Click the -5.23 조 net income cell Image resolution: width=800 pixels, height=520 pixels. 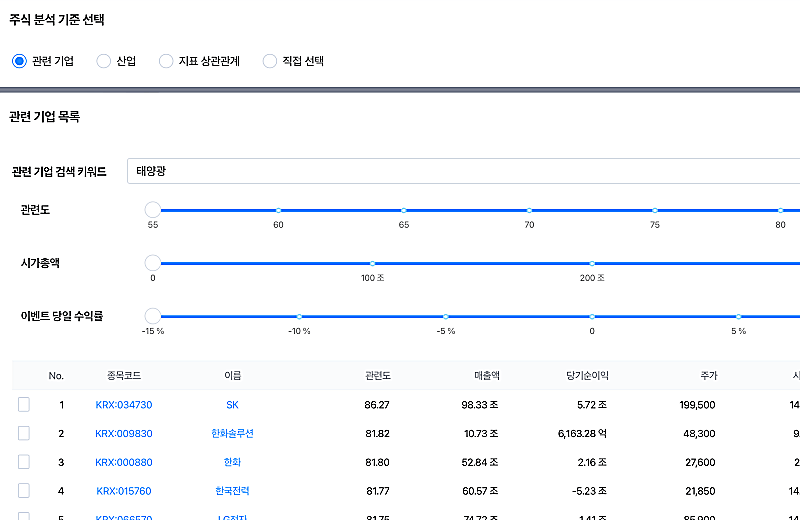[589, 490]
